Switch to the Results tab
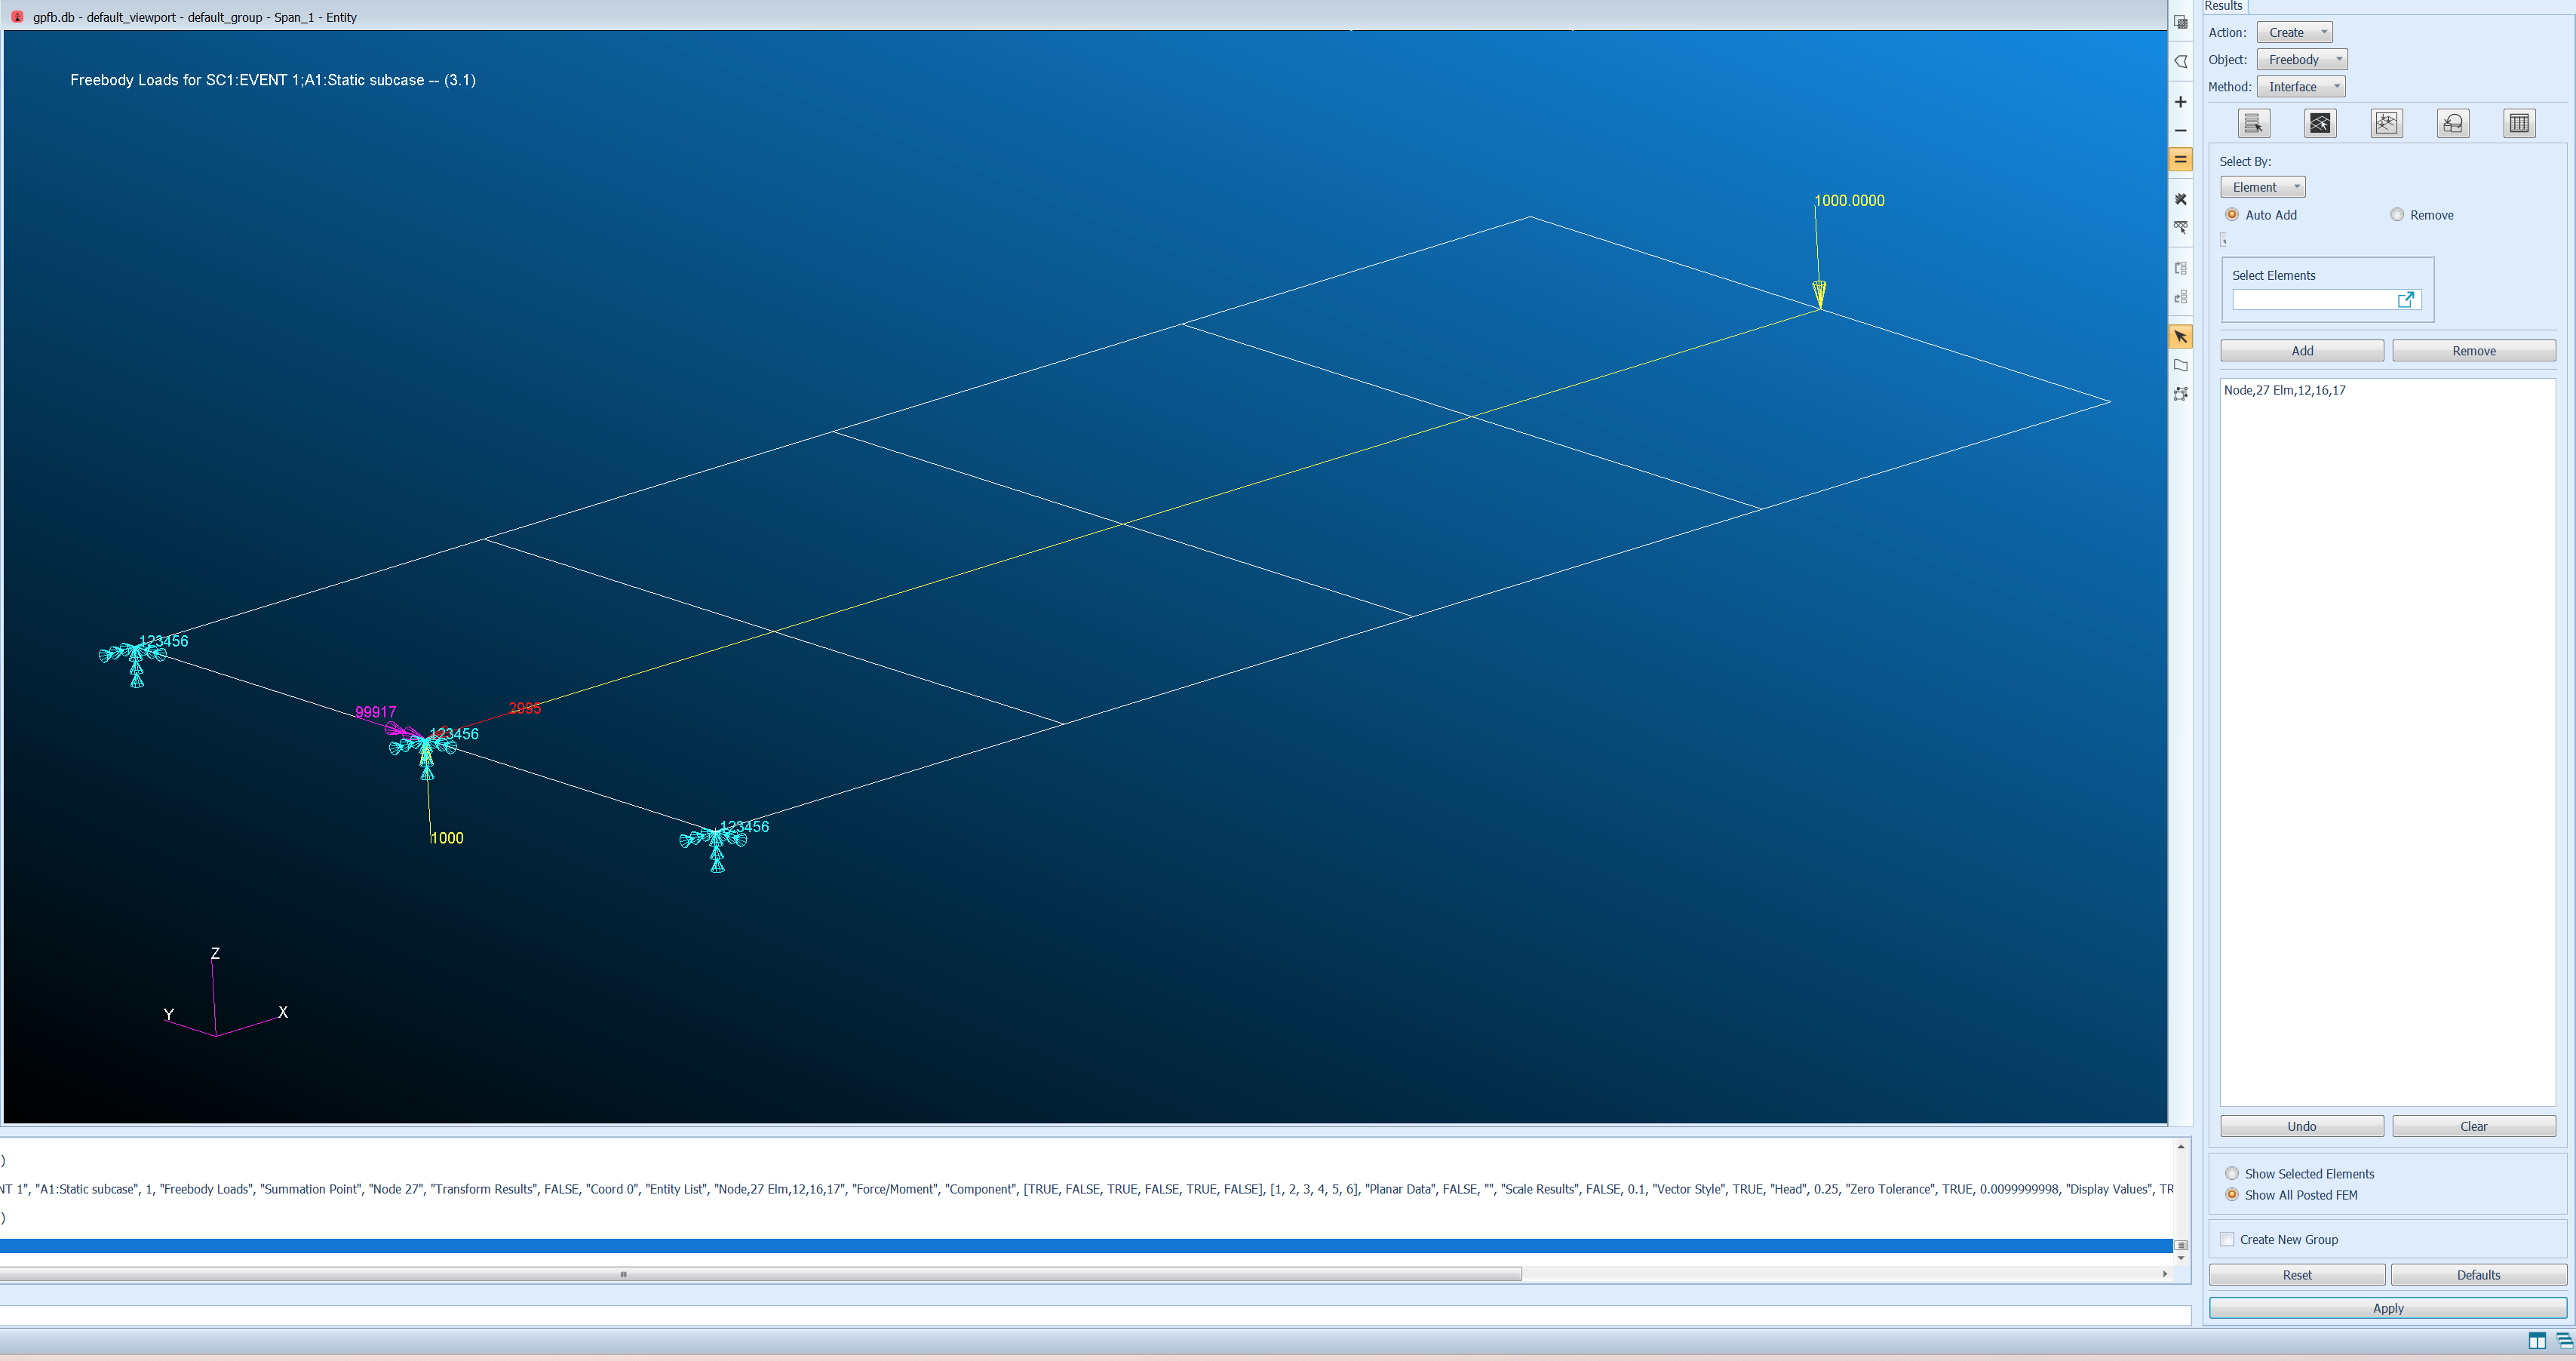 point(2223,6)
